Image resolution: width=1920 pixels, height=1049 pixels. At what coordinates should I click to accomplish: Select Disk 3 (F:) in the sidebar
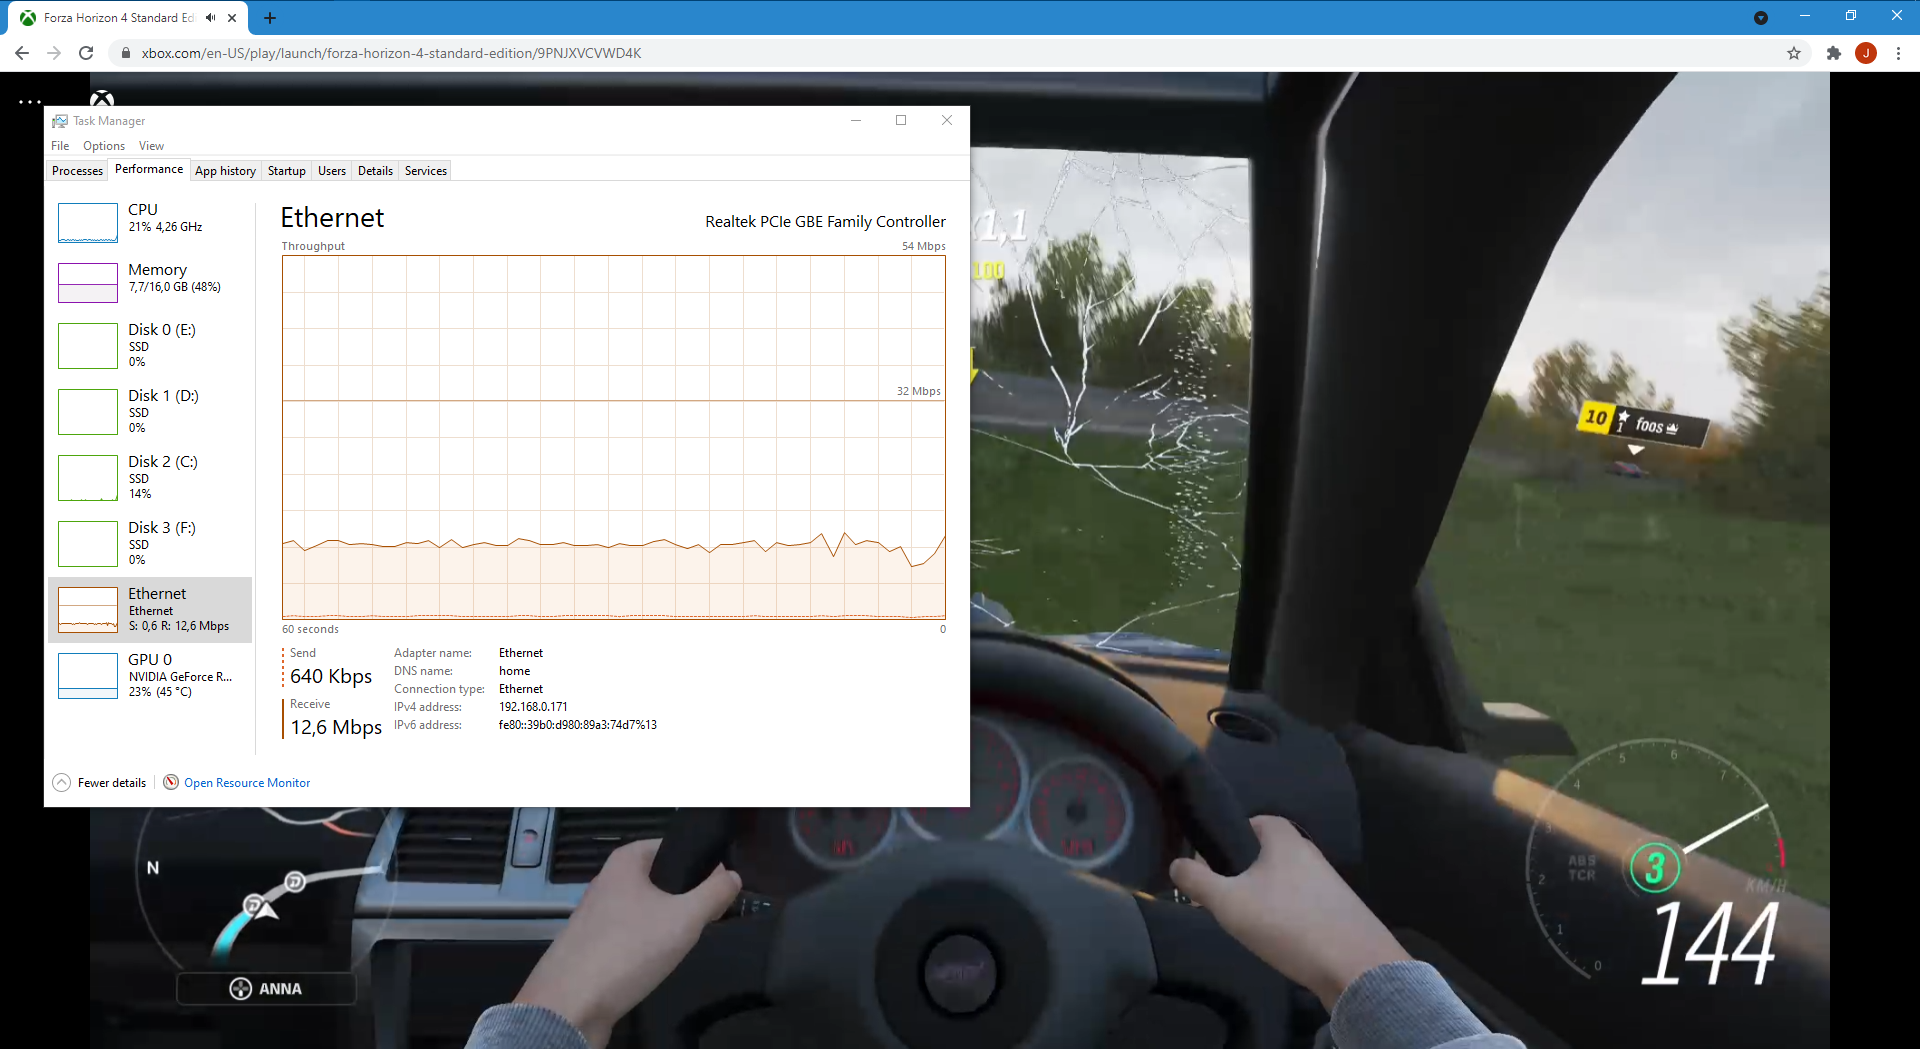point(150,543)
